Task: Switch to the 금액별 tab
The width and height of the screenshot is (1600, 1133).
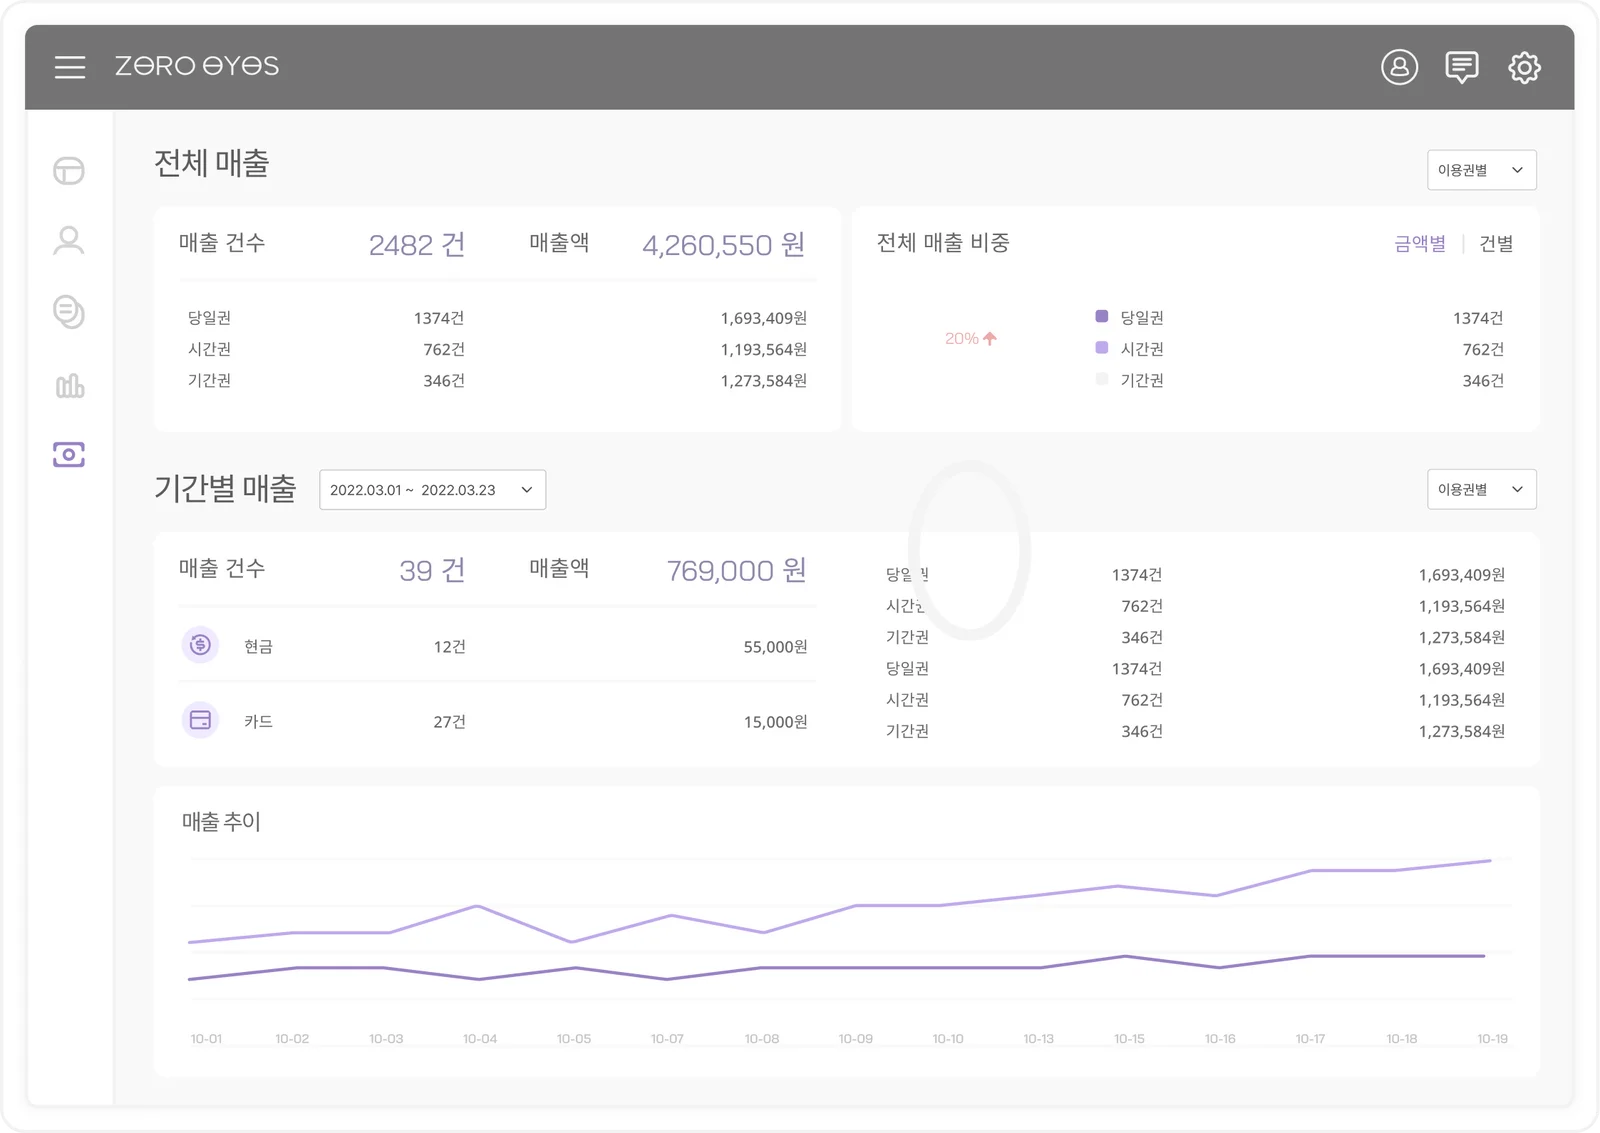Action: [1420, 244]
